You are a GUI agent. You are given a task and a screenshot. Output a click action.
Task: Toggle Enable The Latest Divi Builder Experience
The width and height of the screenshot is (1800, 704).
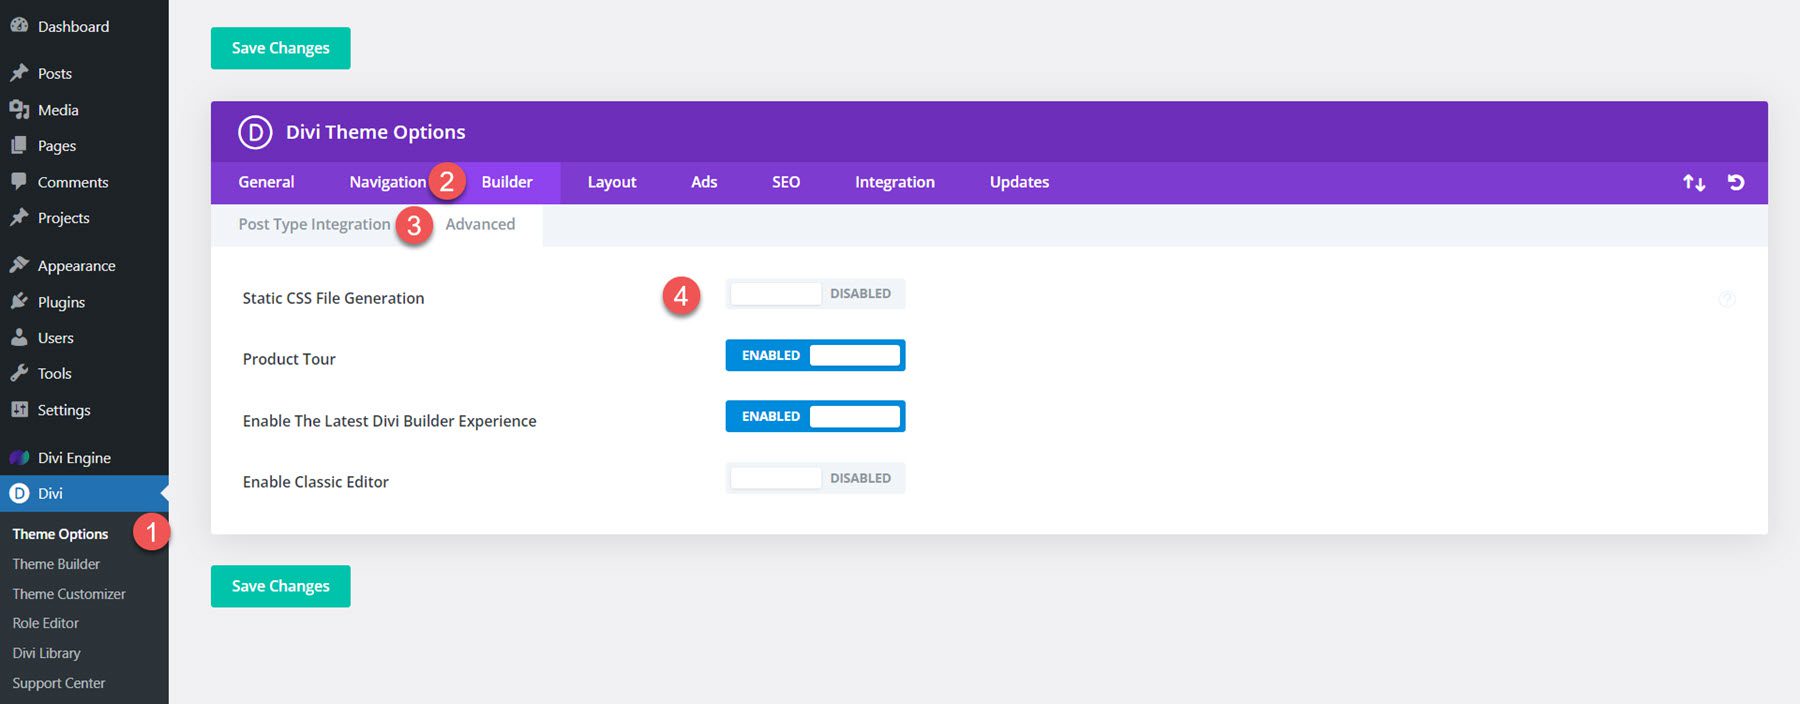click(815, 416)
